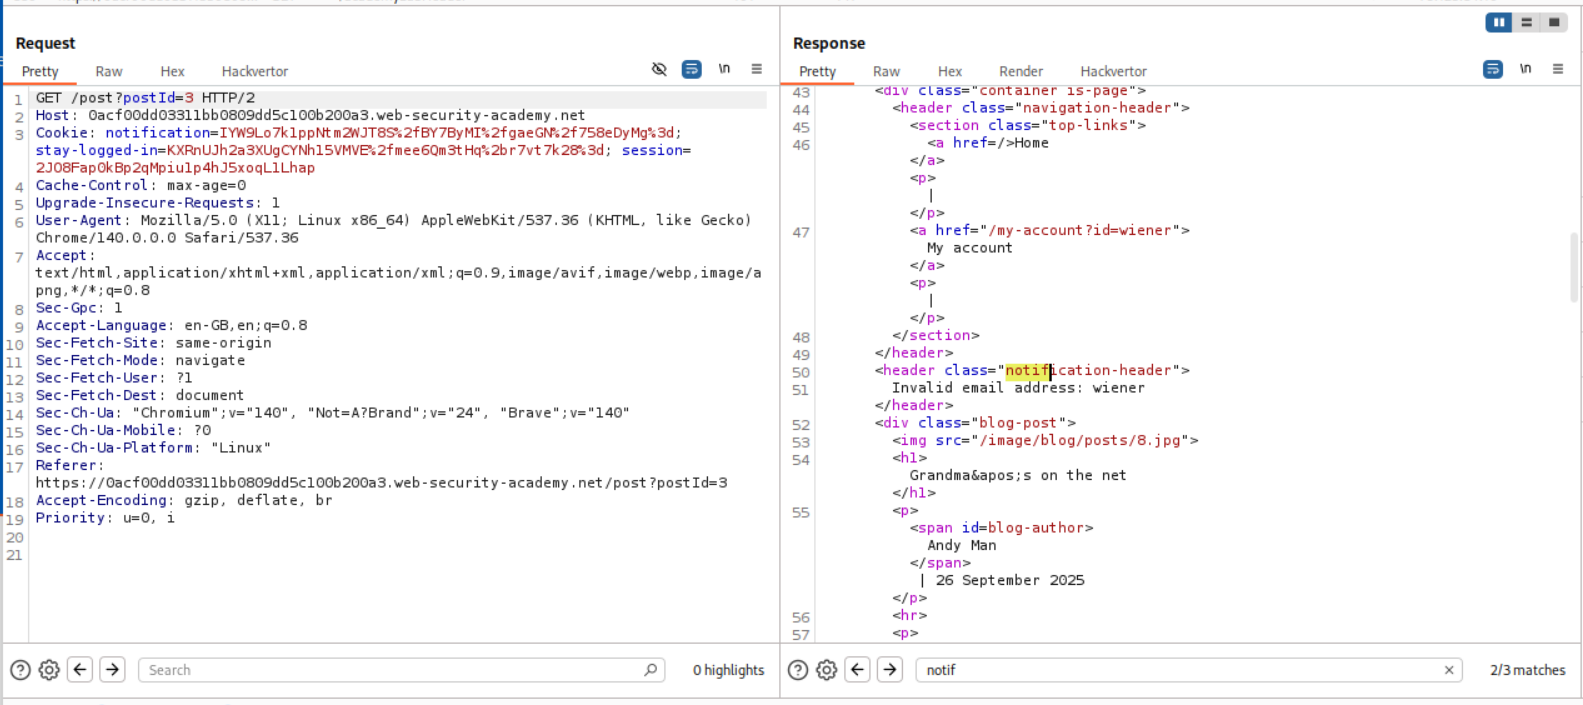This screenshot has height=705, width=1583.
Task: Go to next match in Response search
Action: [890, 670]
